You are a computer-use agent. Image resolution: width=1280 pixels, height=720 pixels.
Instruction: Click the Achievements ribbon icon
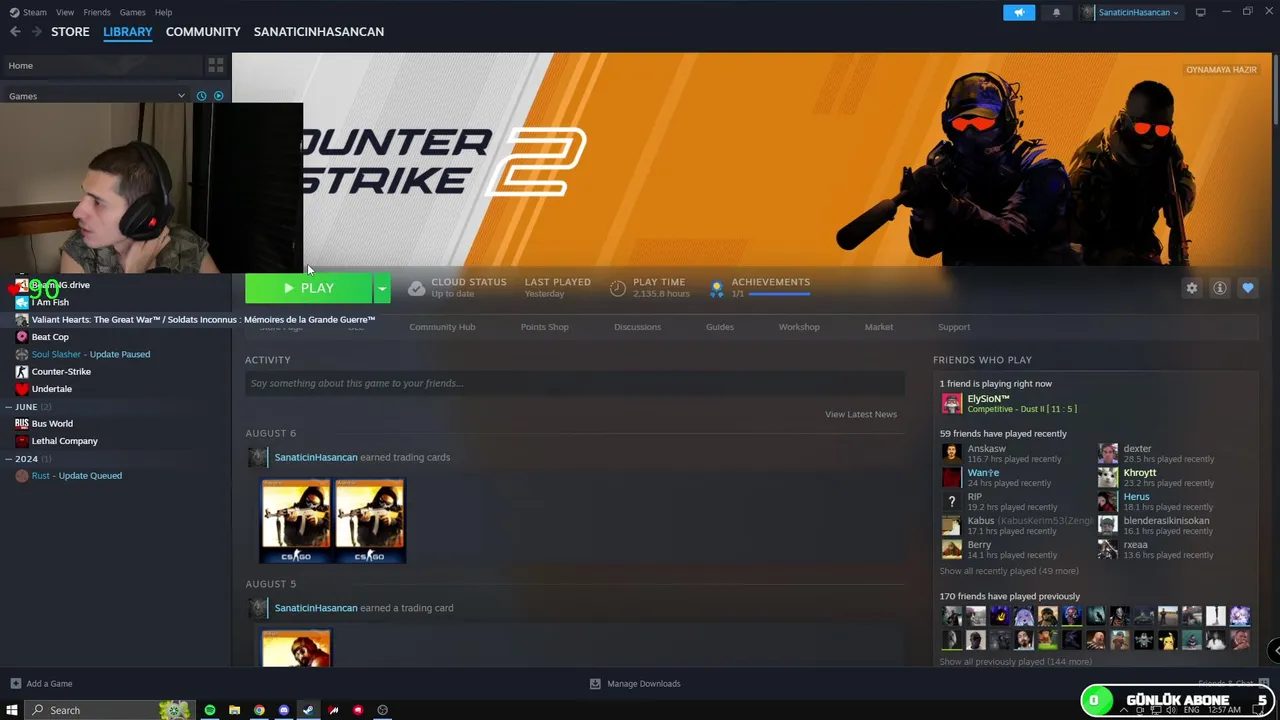point(716,288)
